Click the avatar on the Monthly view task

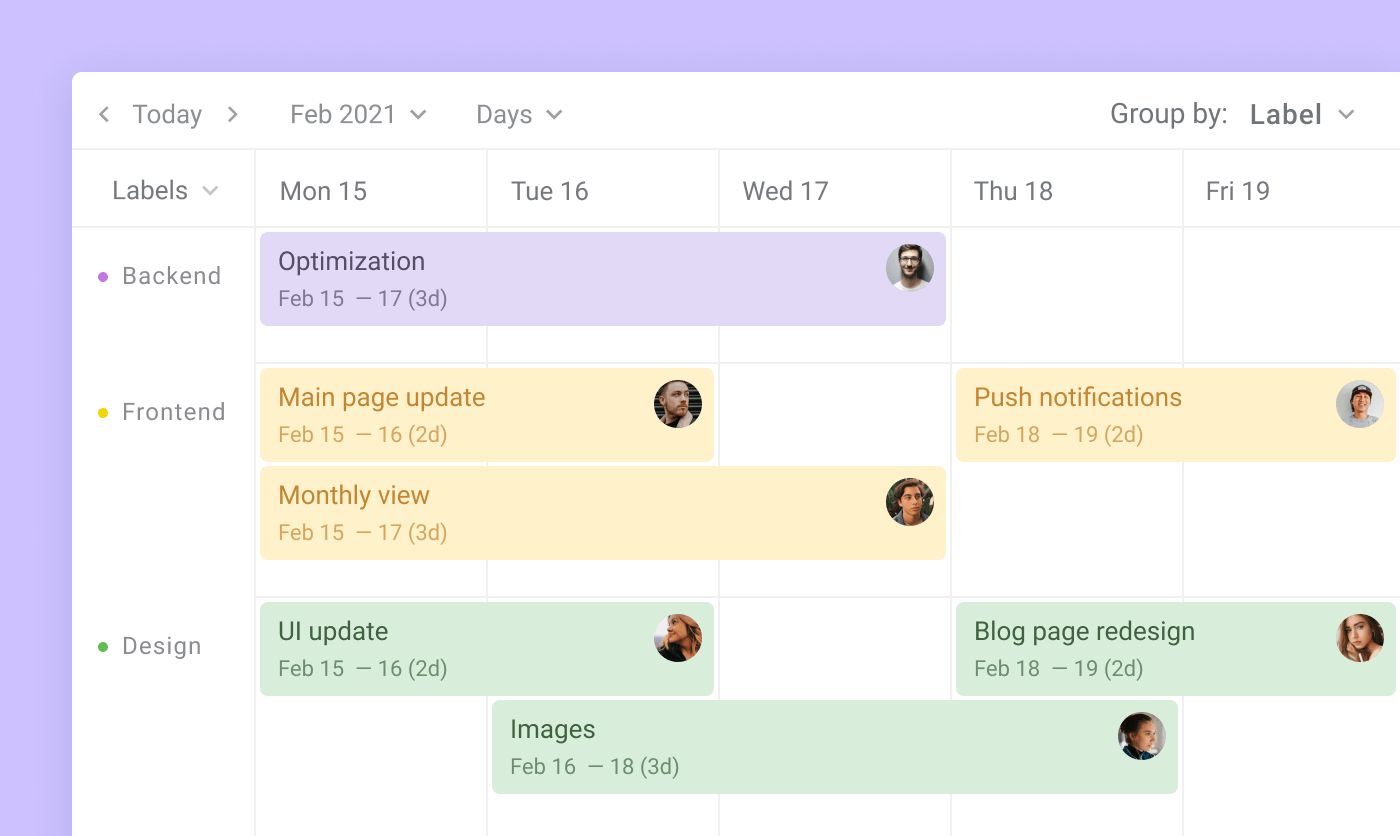click(x=910, y=501)
